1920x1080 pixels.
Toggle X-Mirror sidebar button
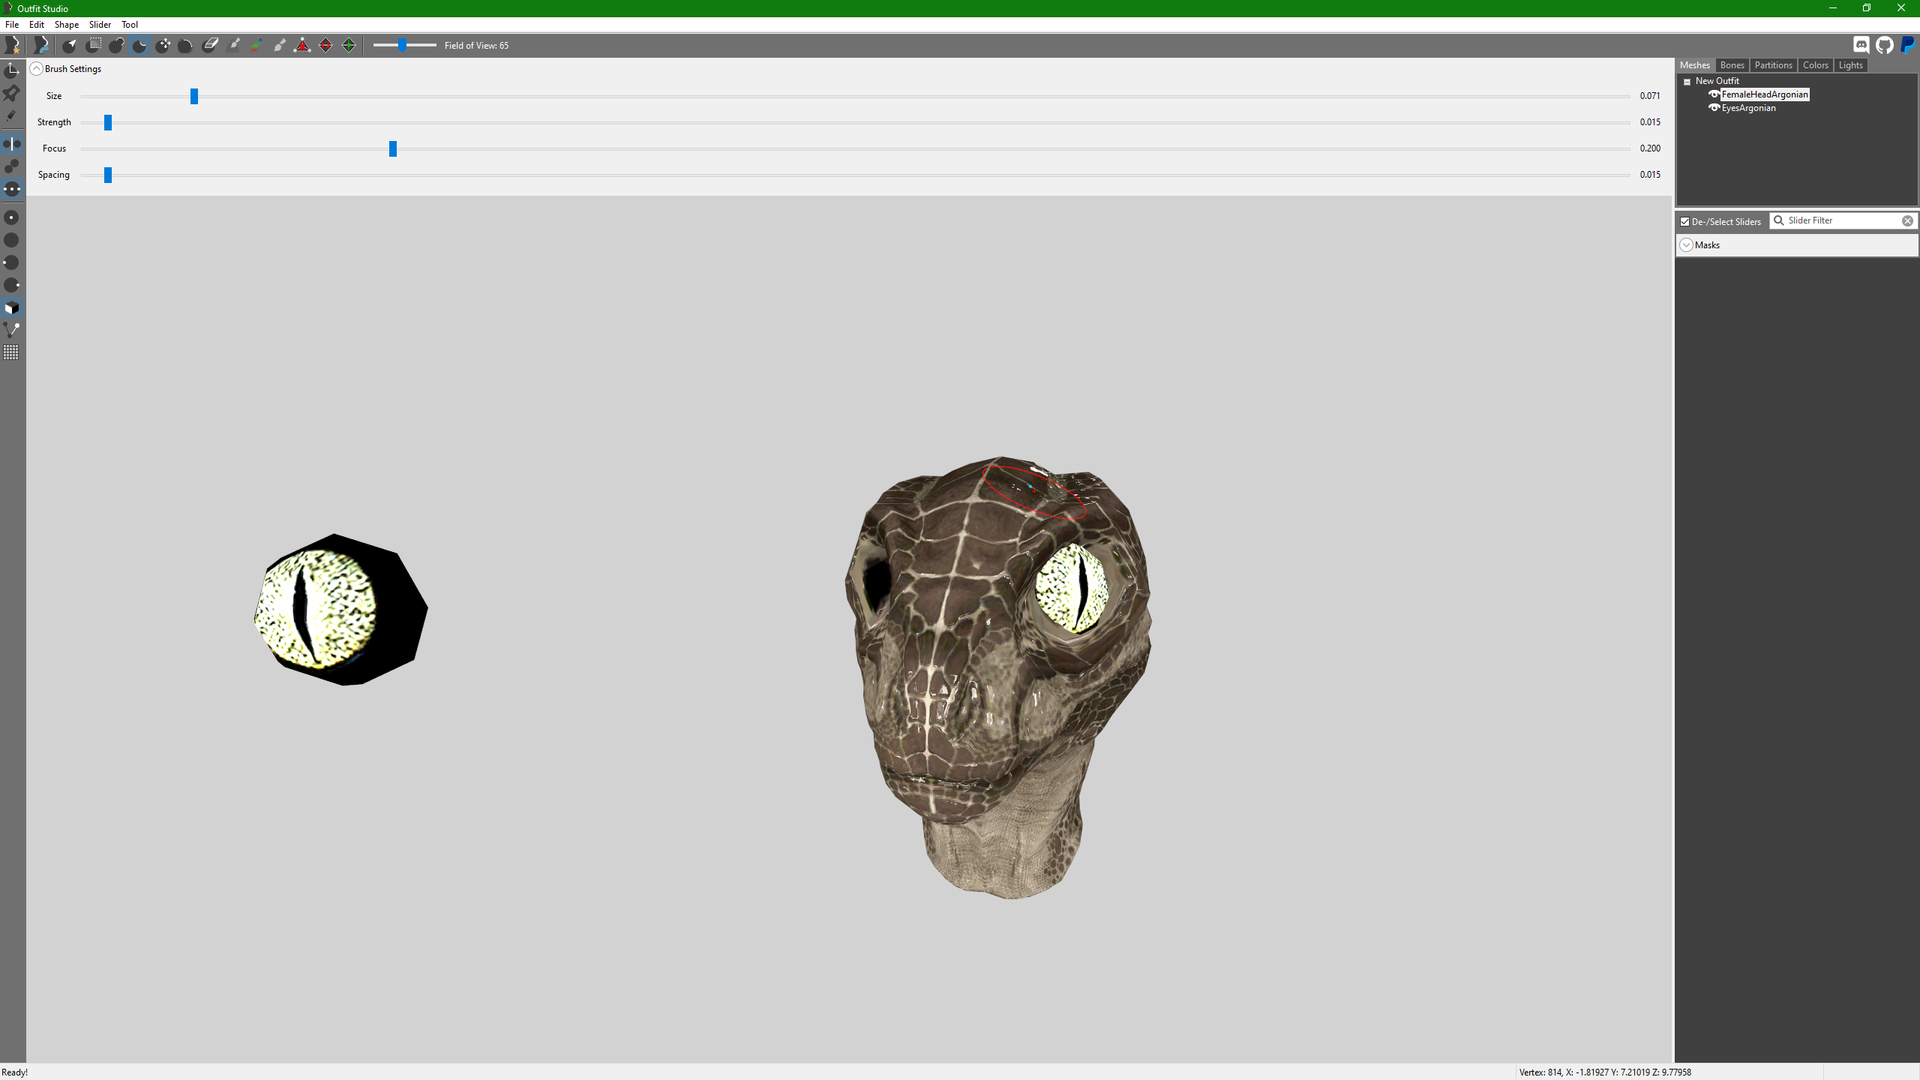(x=12, y=143)
